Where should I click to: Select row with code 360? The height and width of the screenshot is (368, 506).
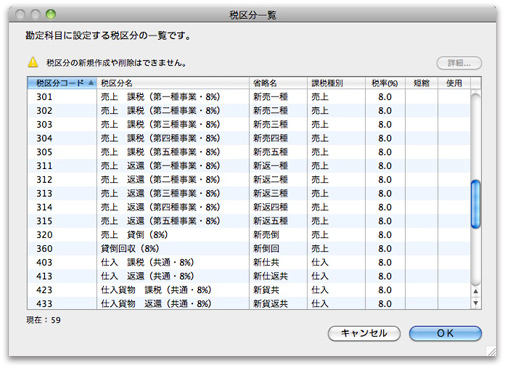(249, 249)
